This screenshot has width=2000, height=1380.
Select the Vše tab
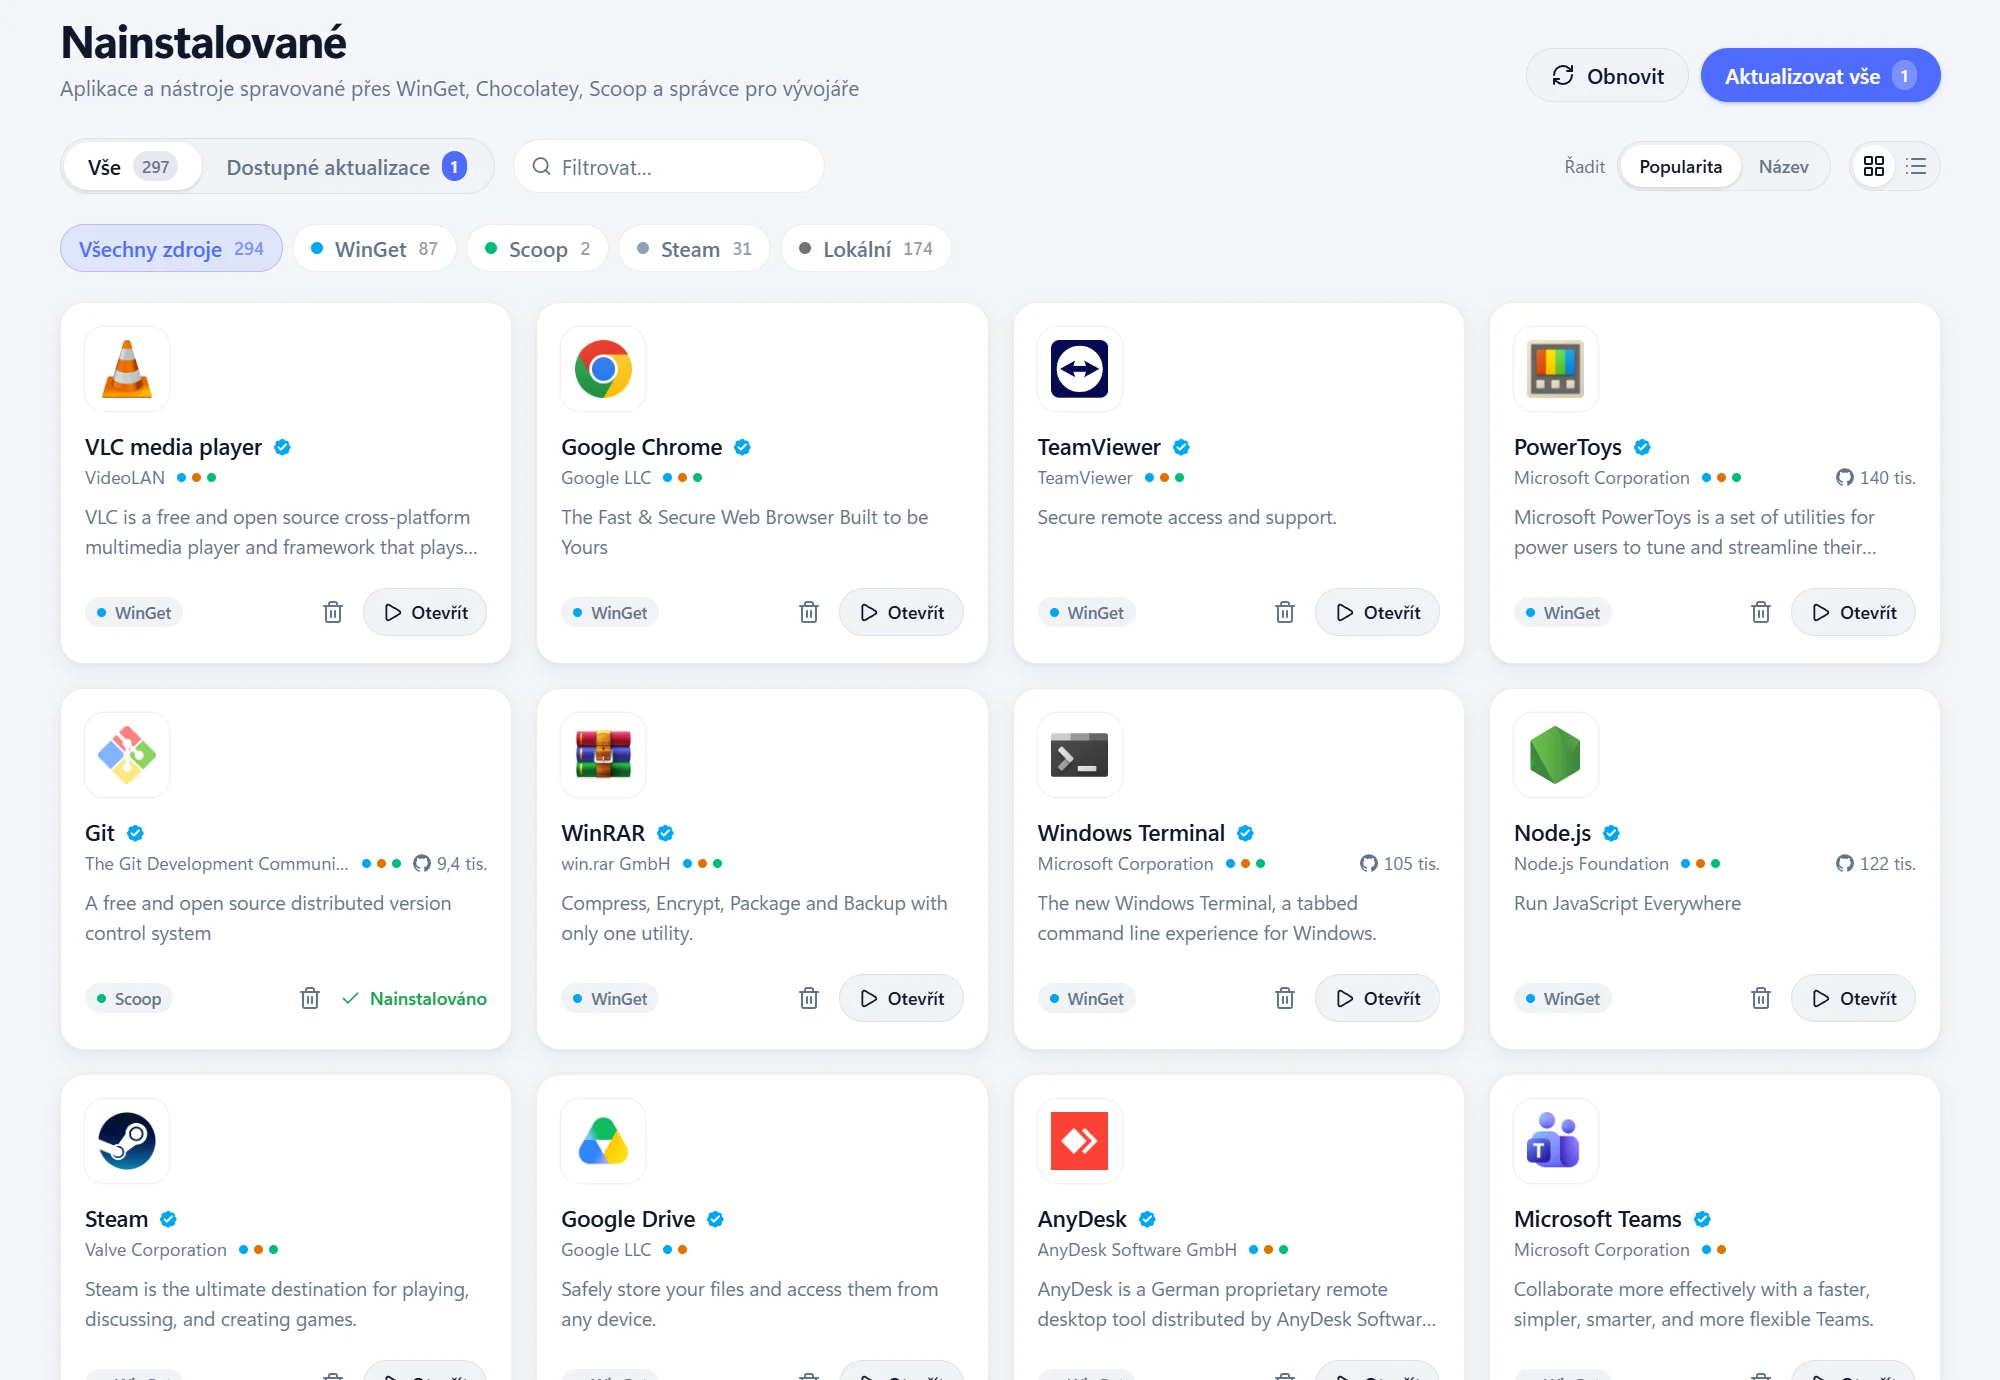pyautogui.click(x=133, y=167)
